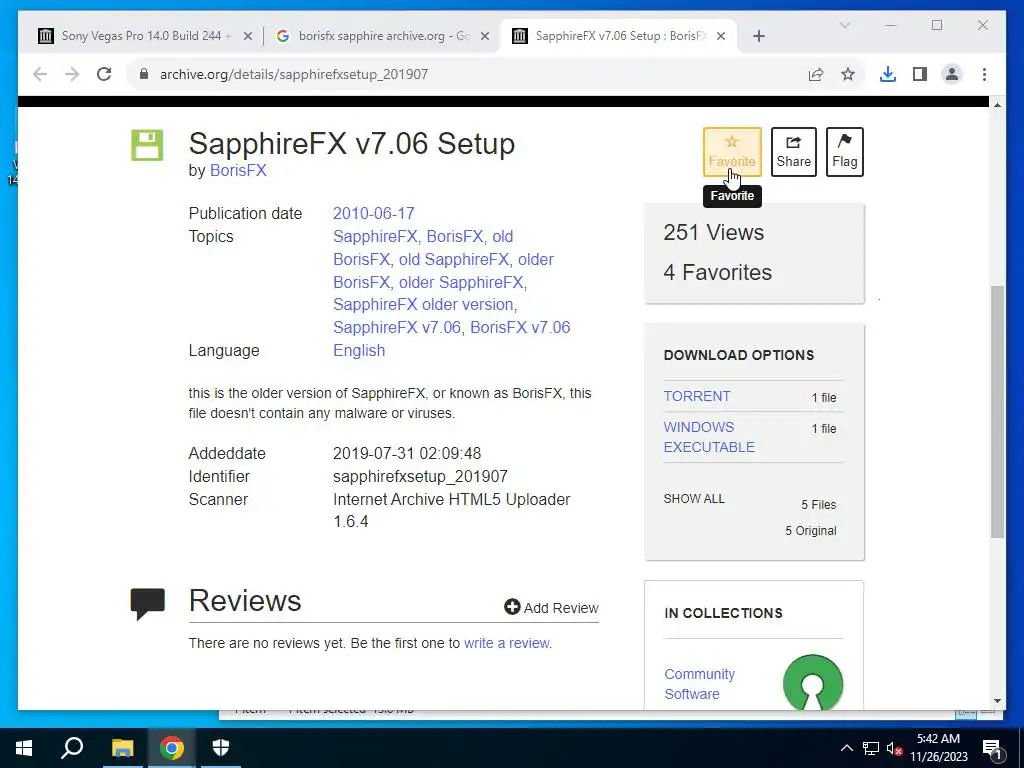Click the 'old SapphireFX' topic link
Viewport: 1024px width, 768px height.
(x=454, y=259)
